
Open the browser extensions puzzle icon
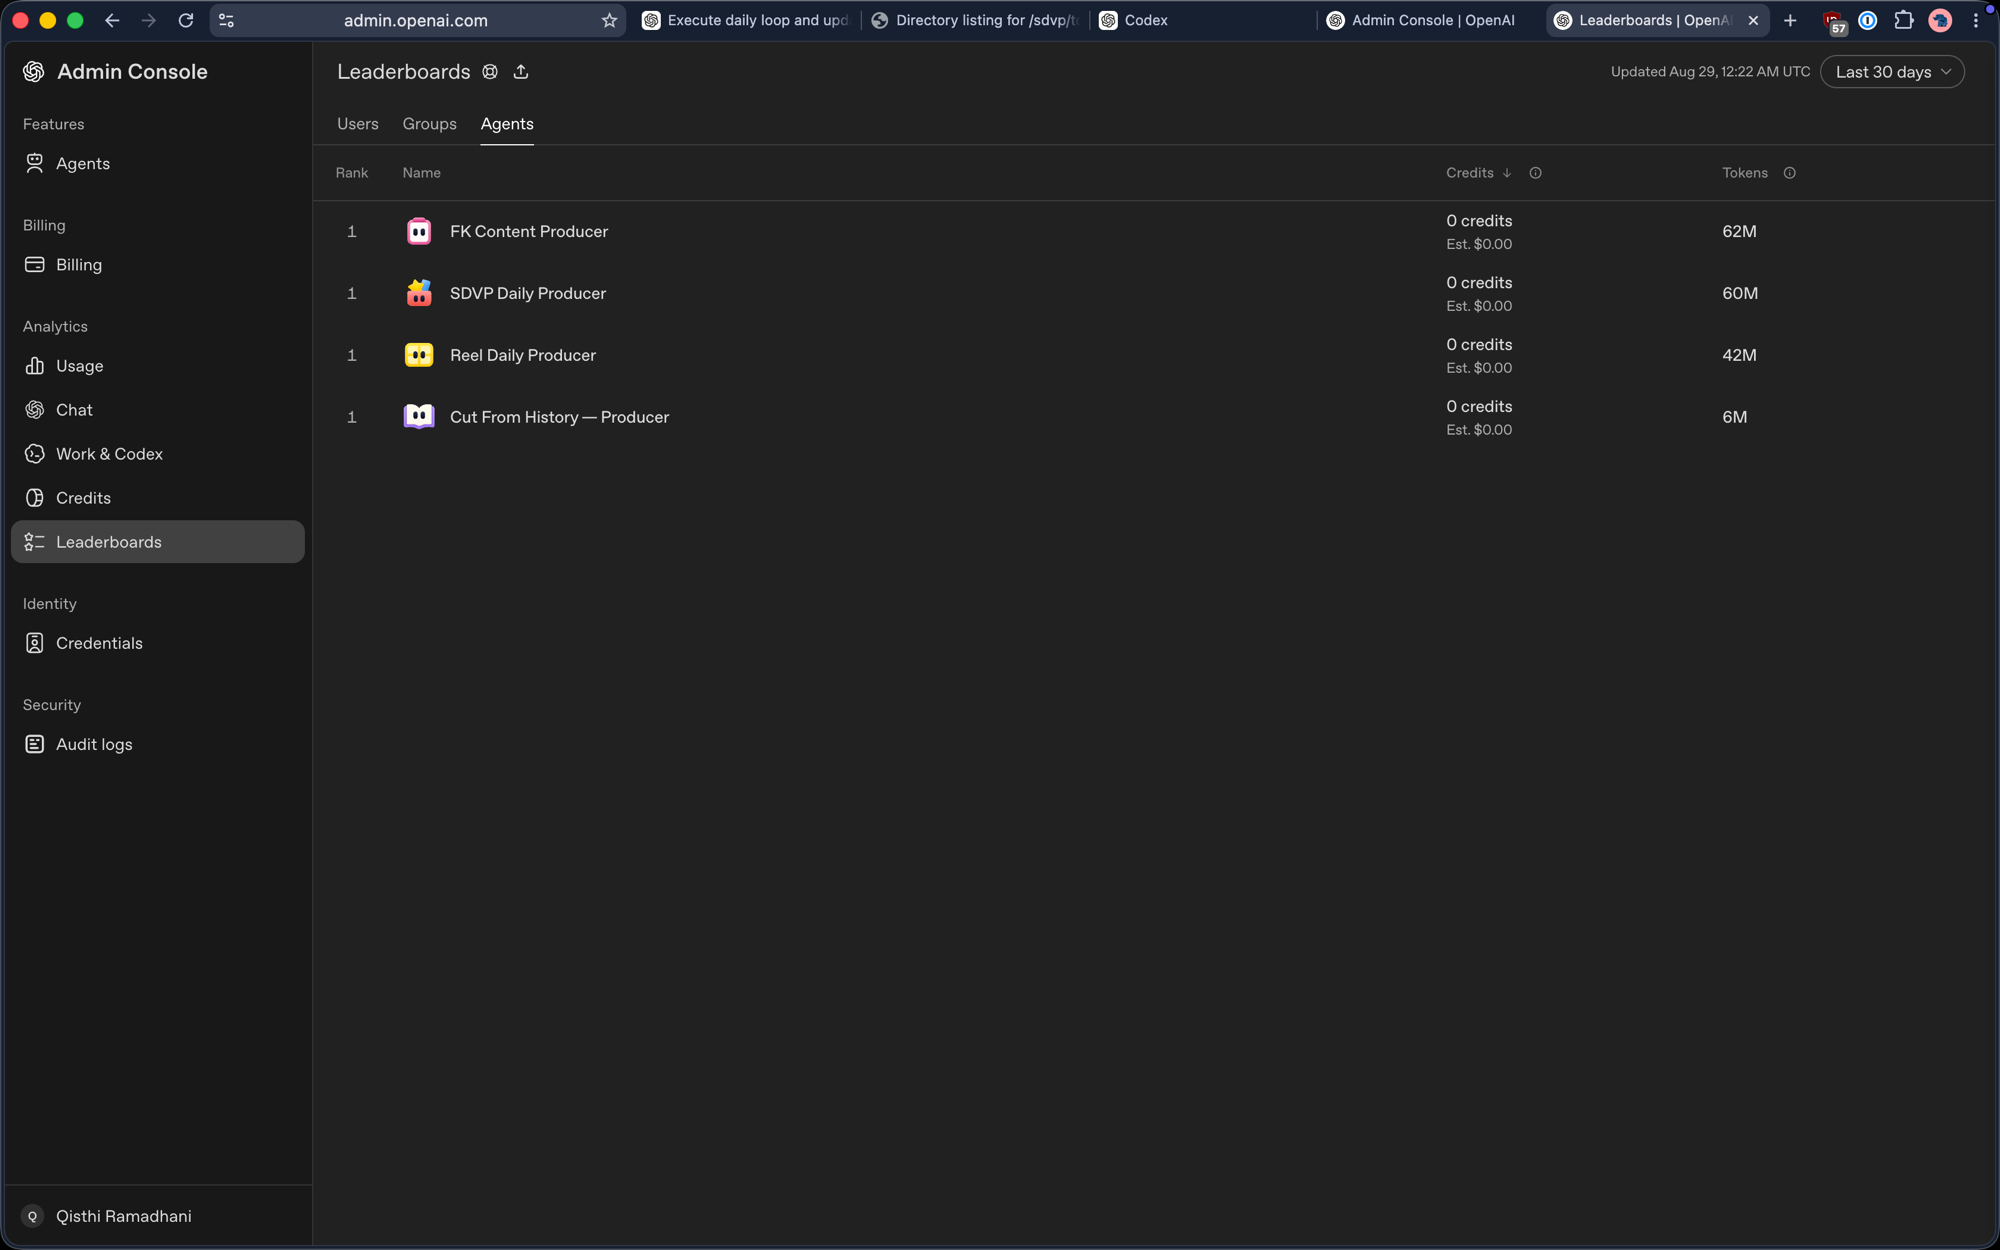(x=1904, y=20)
